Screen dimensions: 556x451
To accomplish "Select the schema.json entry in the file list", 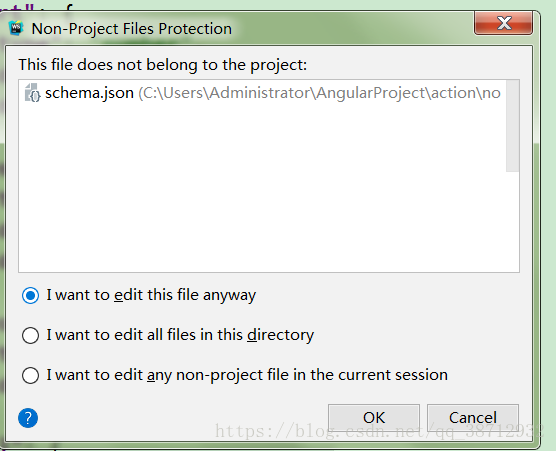I will 262,93.
